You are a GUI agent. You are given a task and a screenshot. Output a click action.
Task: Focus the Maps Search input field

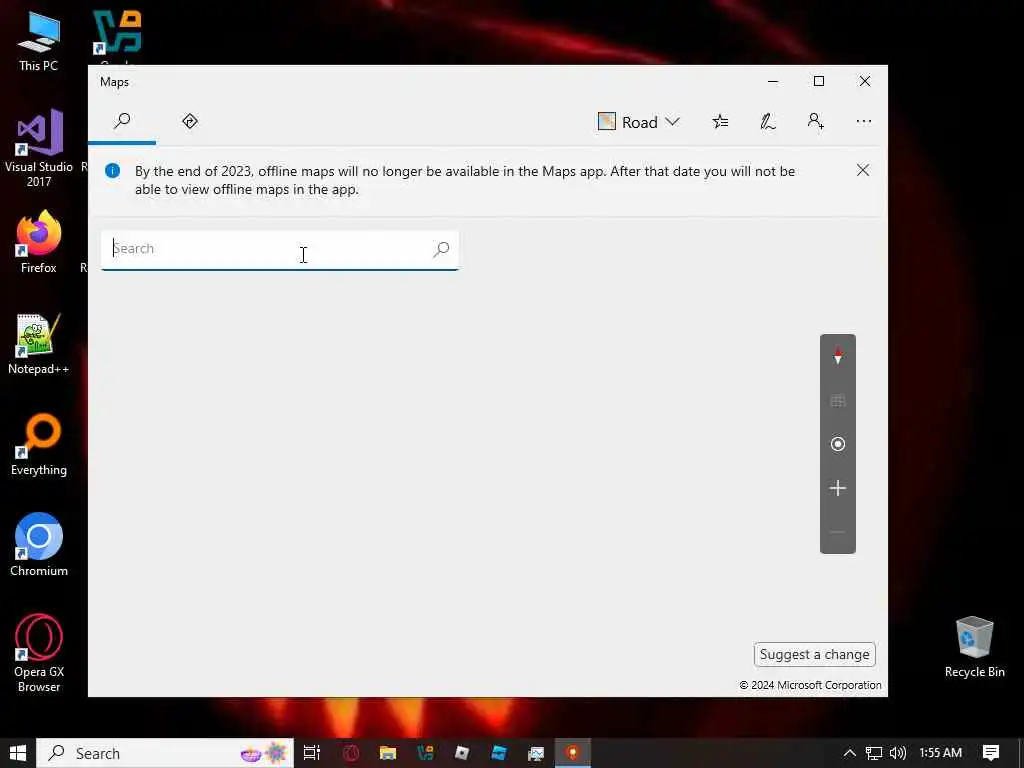tap(280, 249)
